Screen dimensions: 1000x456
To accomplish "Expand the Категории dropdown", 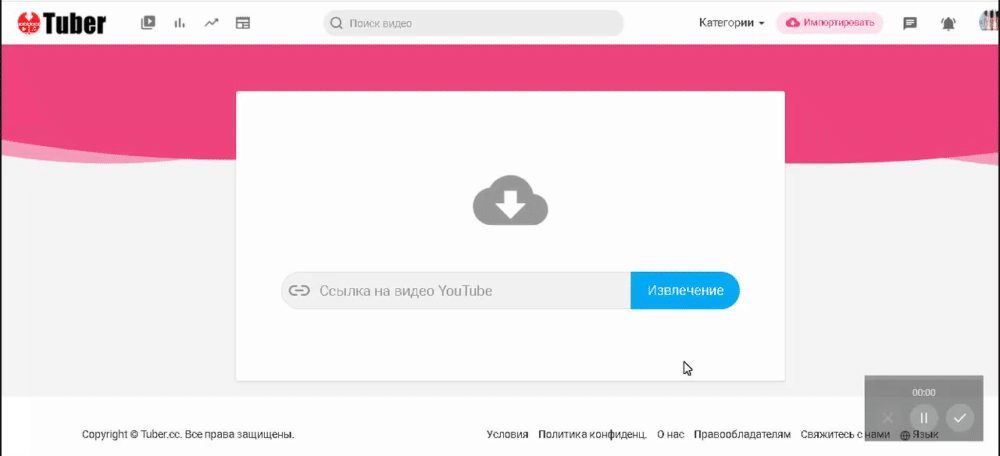I will pos(732,23).
